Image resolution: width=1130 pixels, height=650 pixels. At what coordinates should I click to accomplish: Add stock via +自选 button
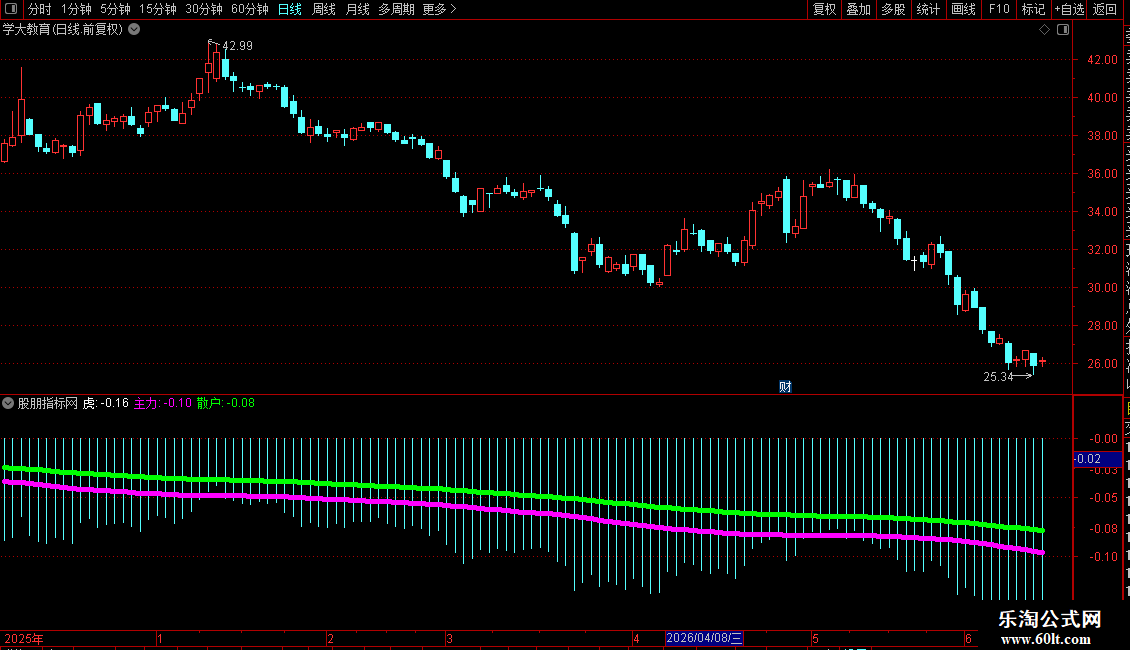coord(1069,9)
